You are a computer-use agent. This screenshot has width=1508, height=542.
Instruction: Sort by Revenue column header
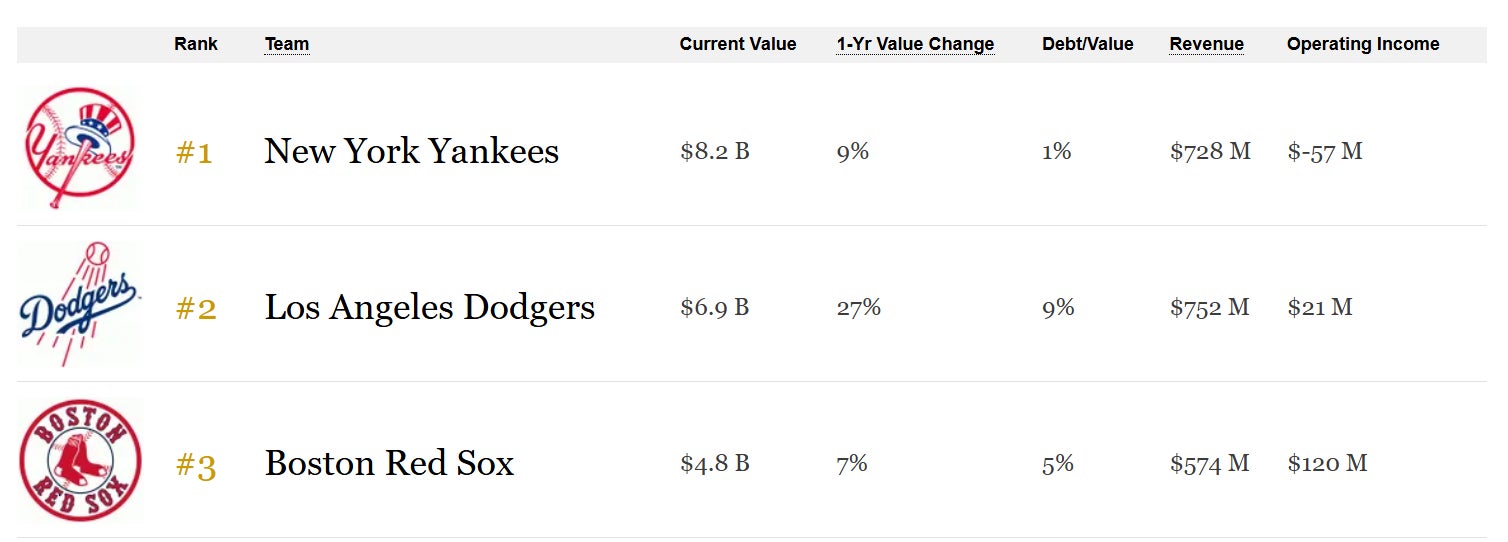click(x=1206, y=44)
